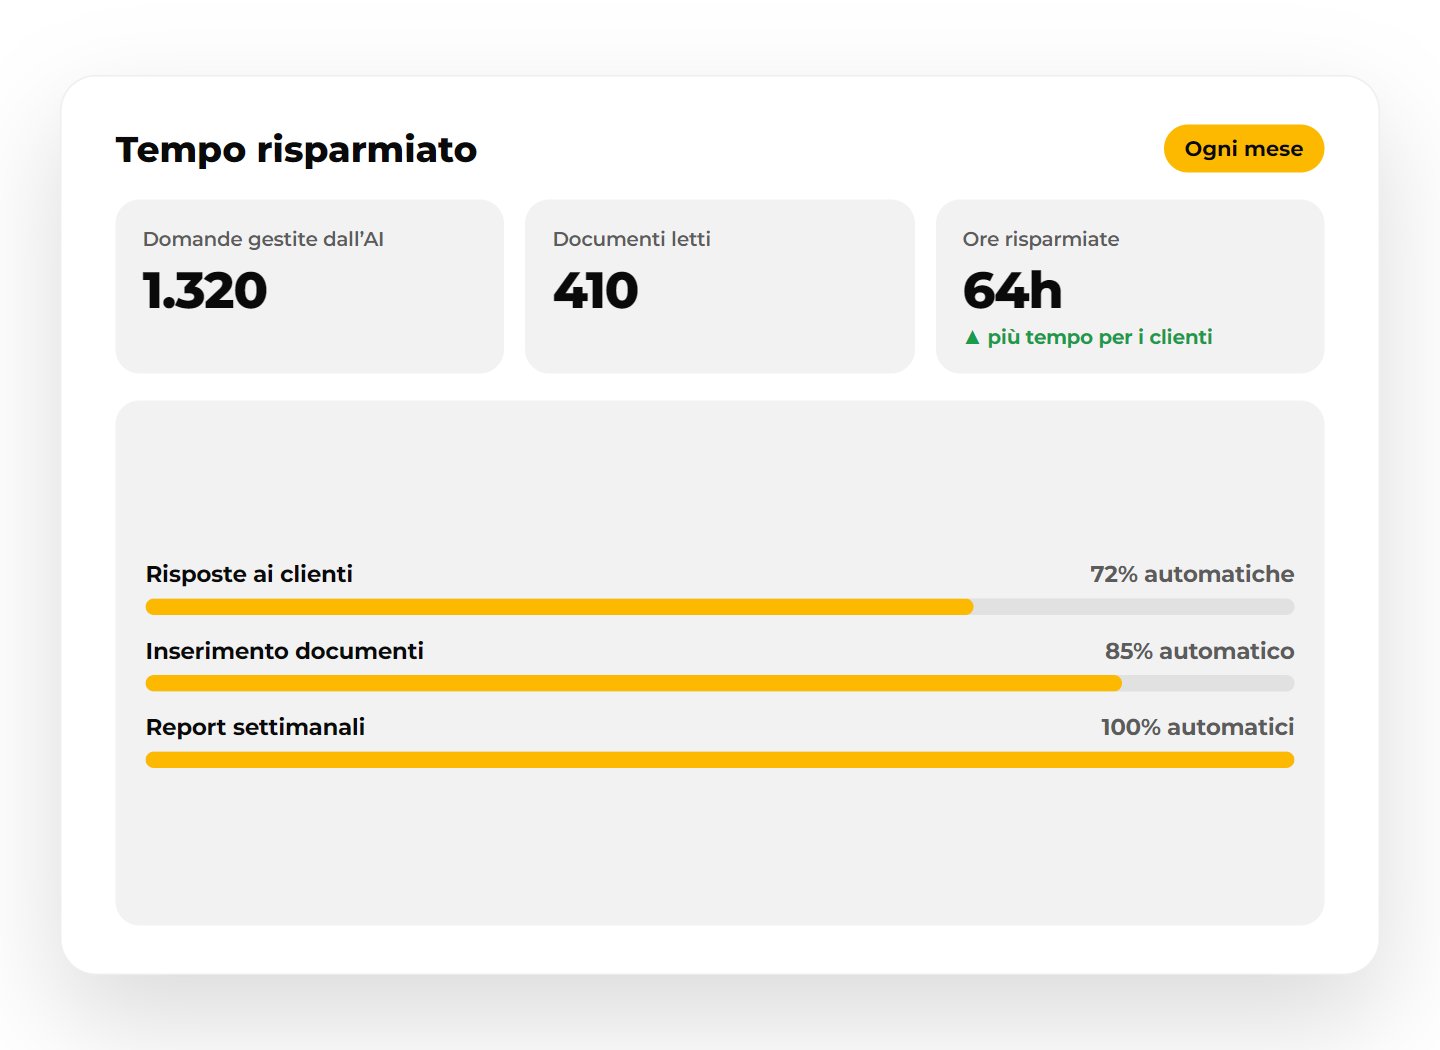The image size is (1440, 1050).
Task: Click the "più tempo per i clienti" text
Action: [1100, 338]
